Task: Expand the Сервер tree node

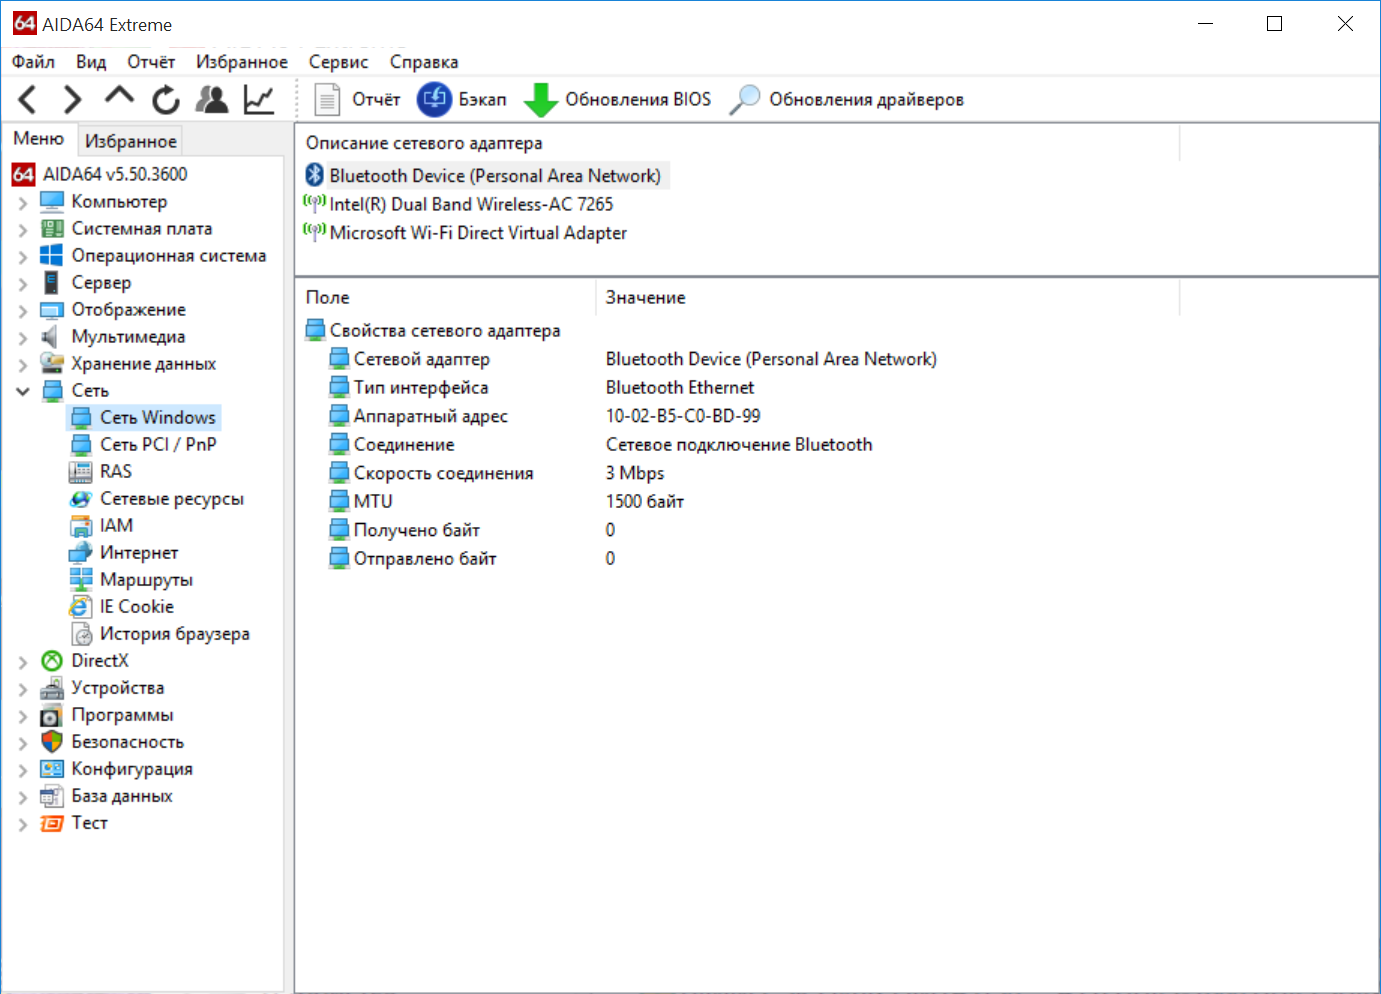Action: pyautogui.click(x=22, y=283)
